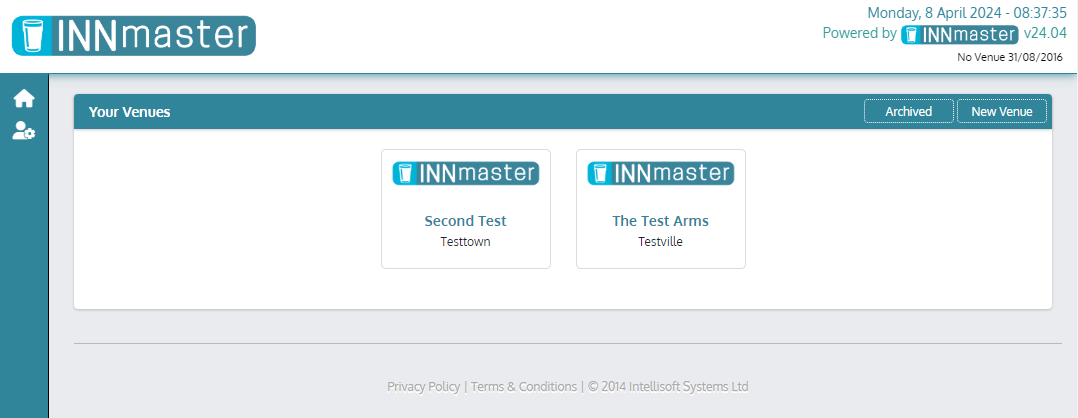Viewport: 1078px width, 418px height.
Task: Open The Test Arms venue link
Action: (x=661, y=221)
